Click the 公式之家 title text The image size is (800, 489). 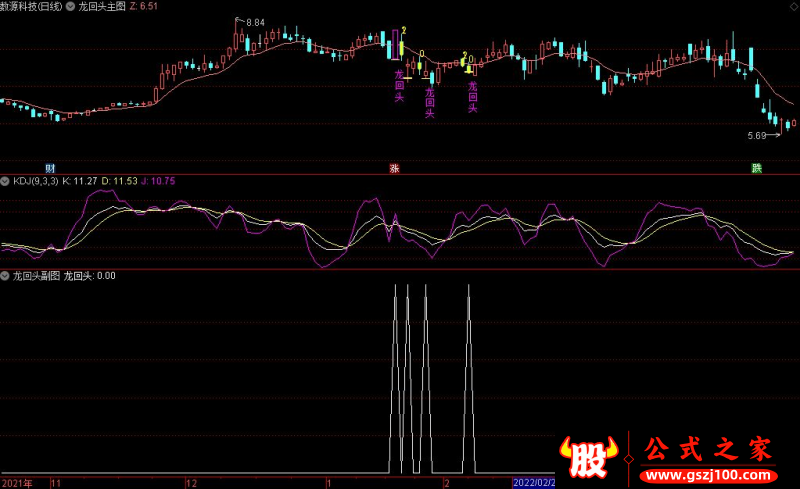[x=708, y=450]
